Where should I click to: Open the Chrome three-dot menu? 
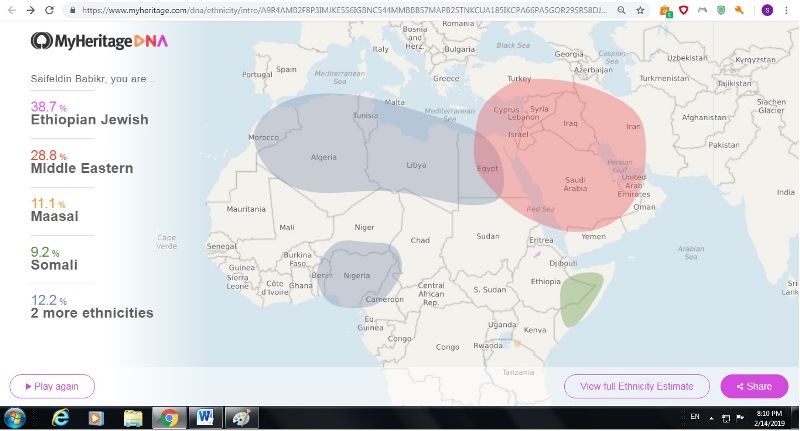786,10
